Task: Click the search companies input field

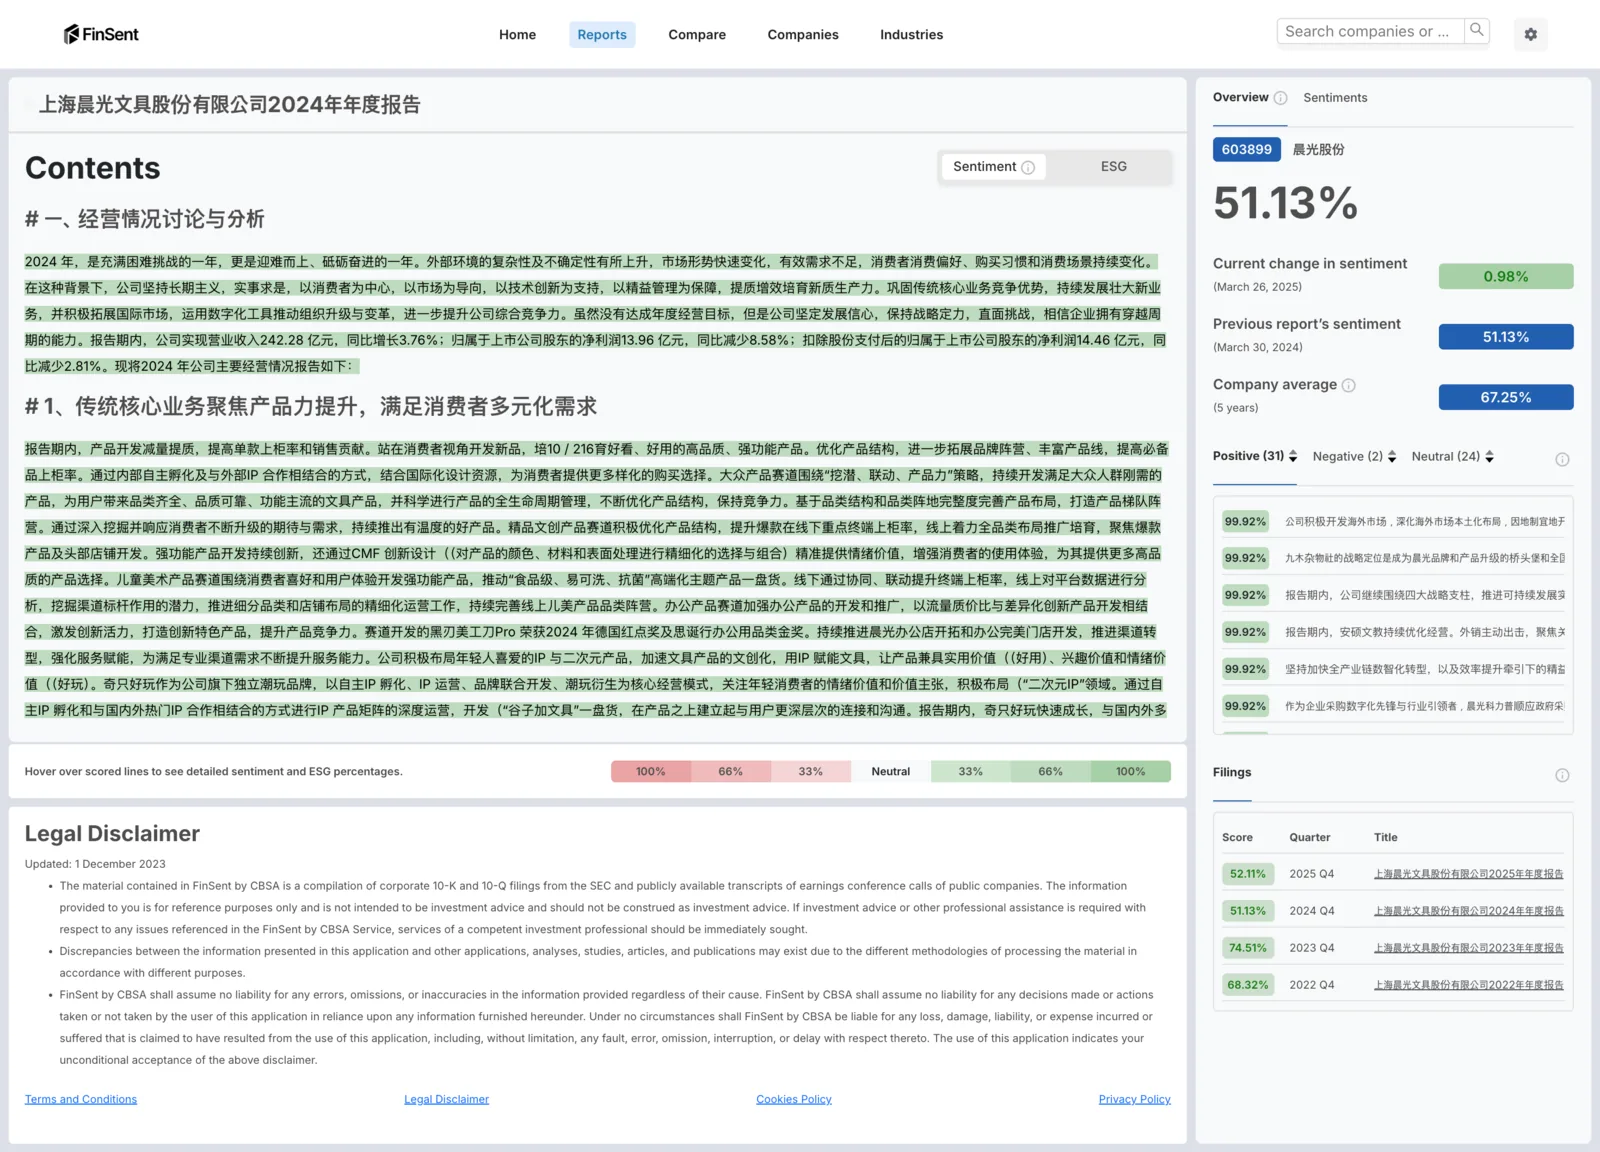Action: [x=1370, y=31]
